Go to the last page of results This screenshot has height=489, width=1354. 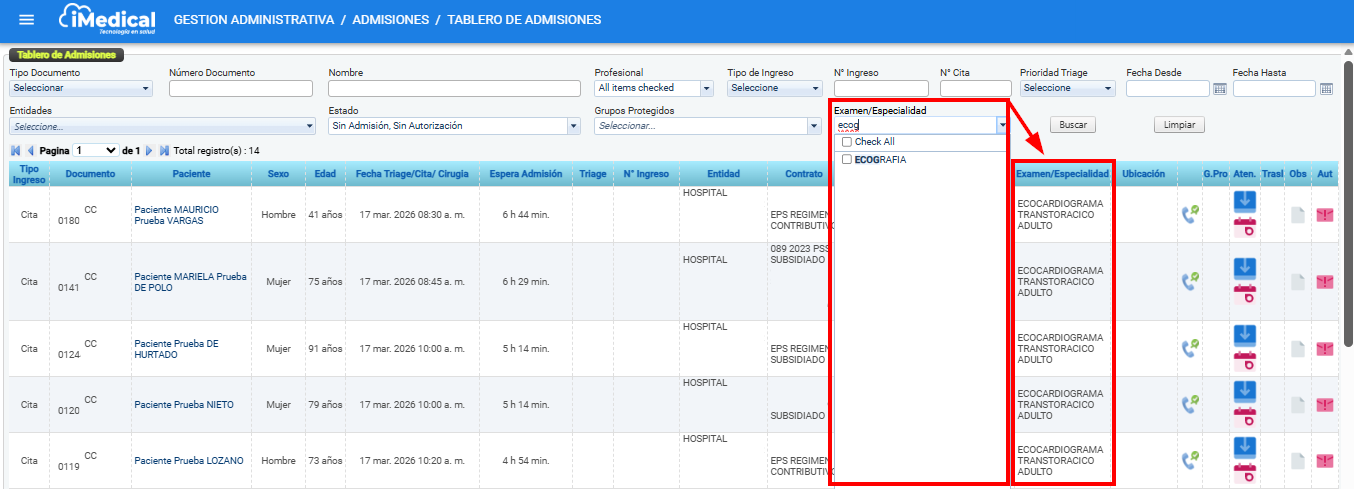click(164, 150)
